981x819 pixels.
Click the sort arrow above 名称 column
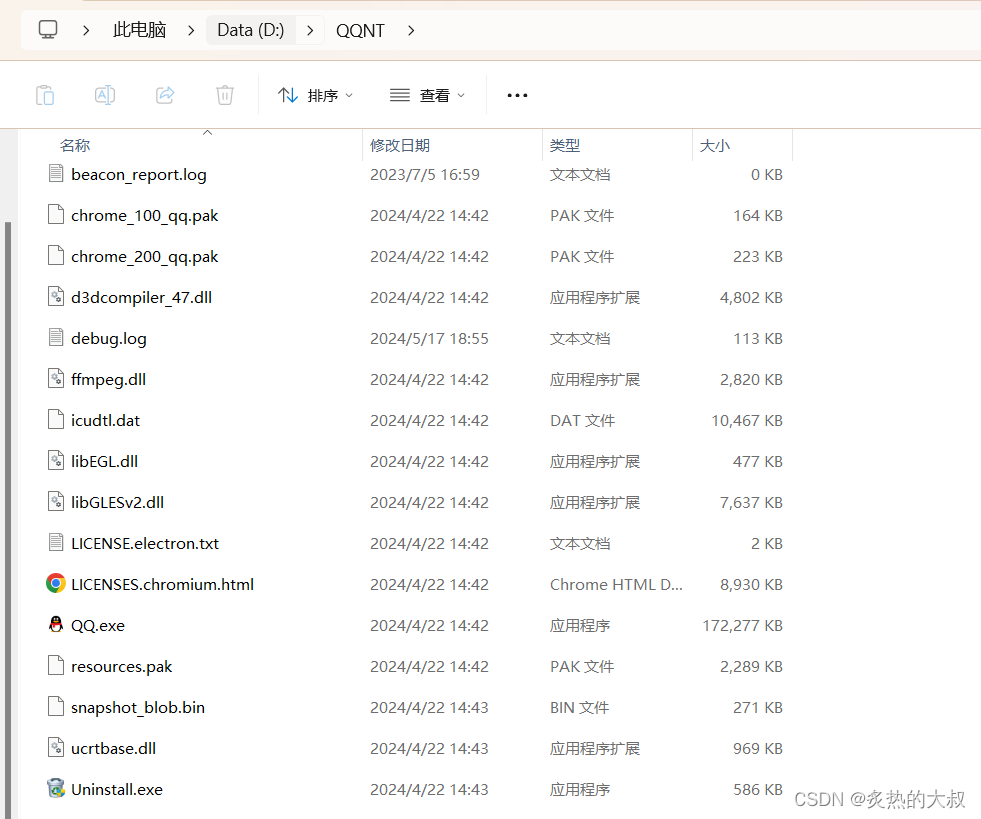(x=208, y=133)
